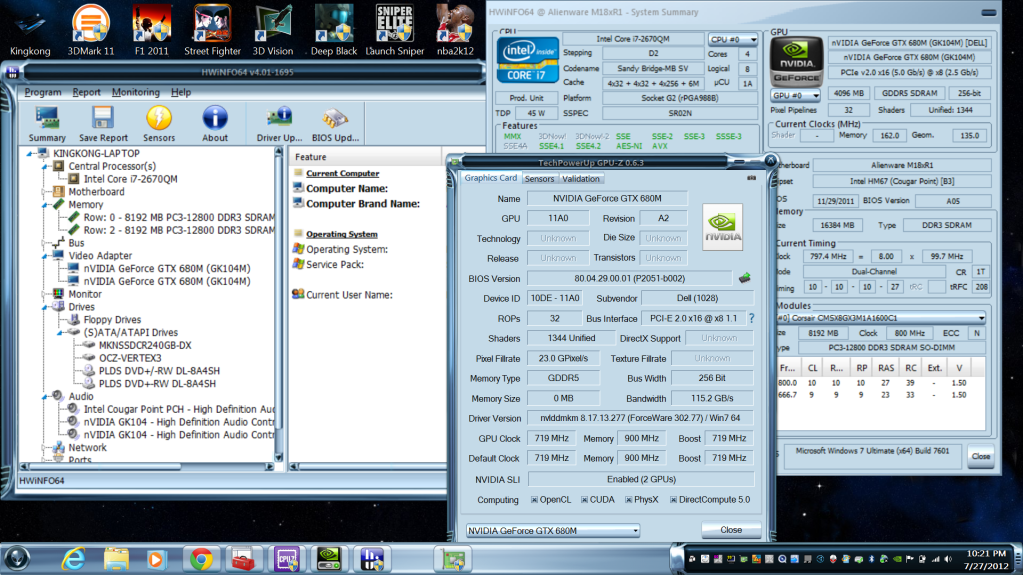1023x575 pixels.
Task: Click the Save Report toolbar icon
Action: (103, 124)
